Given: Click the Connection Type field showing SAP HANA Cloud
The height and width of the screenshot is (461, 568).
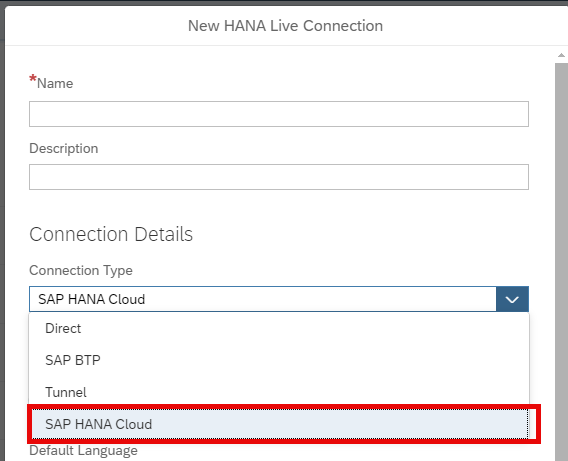Looking at the screenshot, I should click(263, 299).
